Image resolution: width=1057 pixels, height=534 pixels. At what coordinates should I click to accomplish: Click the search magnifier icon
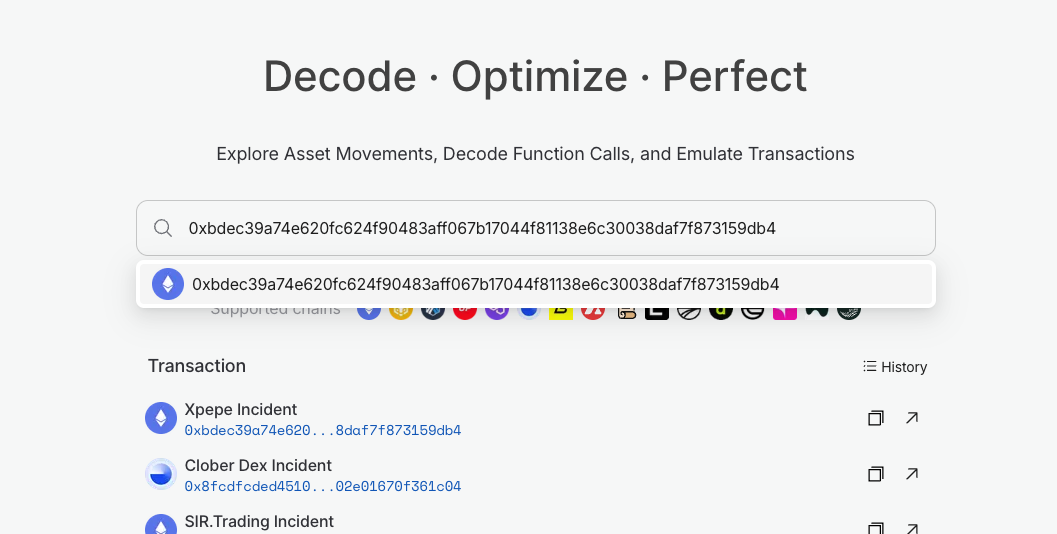coord(163,228)
